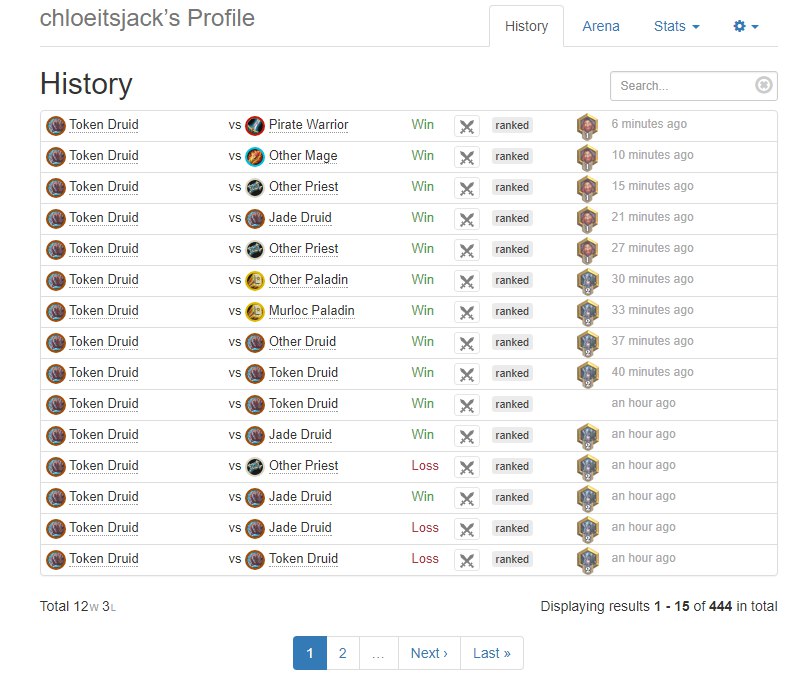Clear the search field with X icon

764,86
